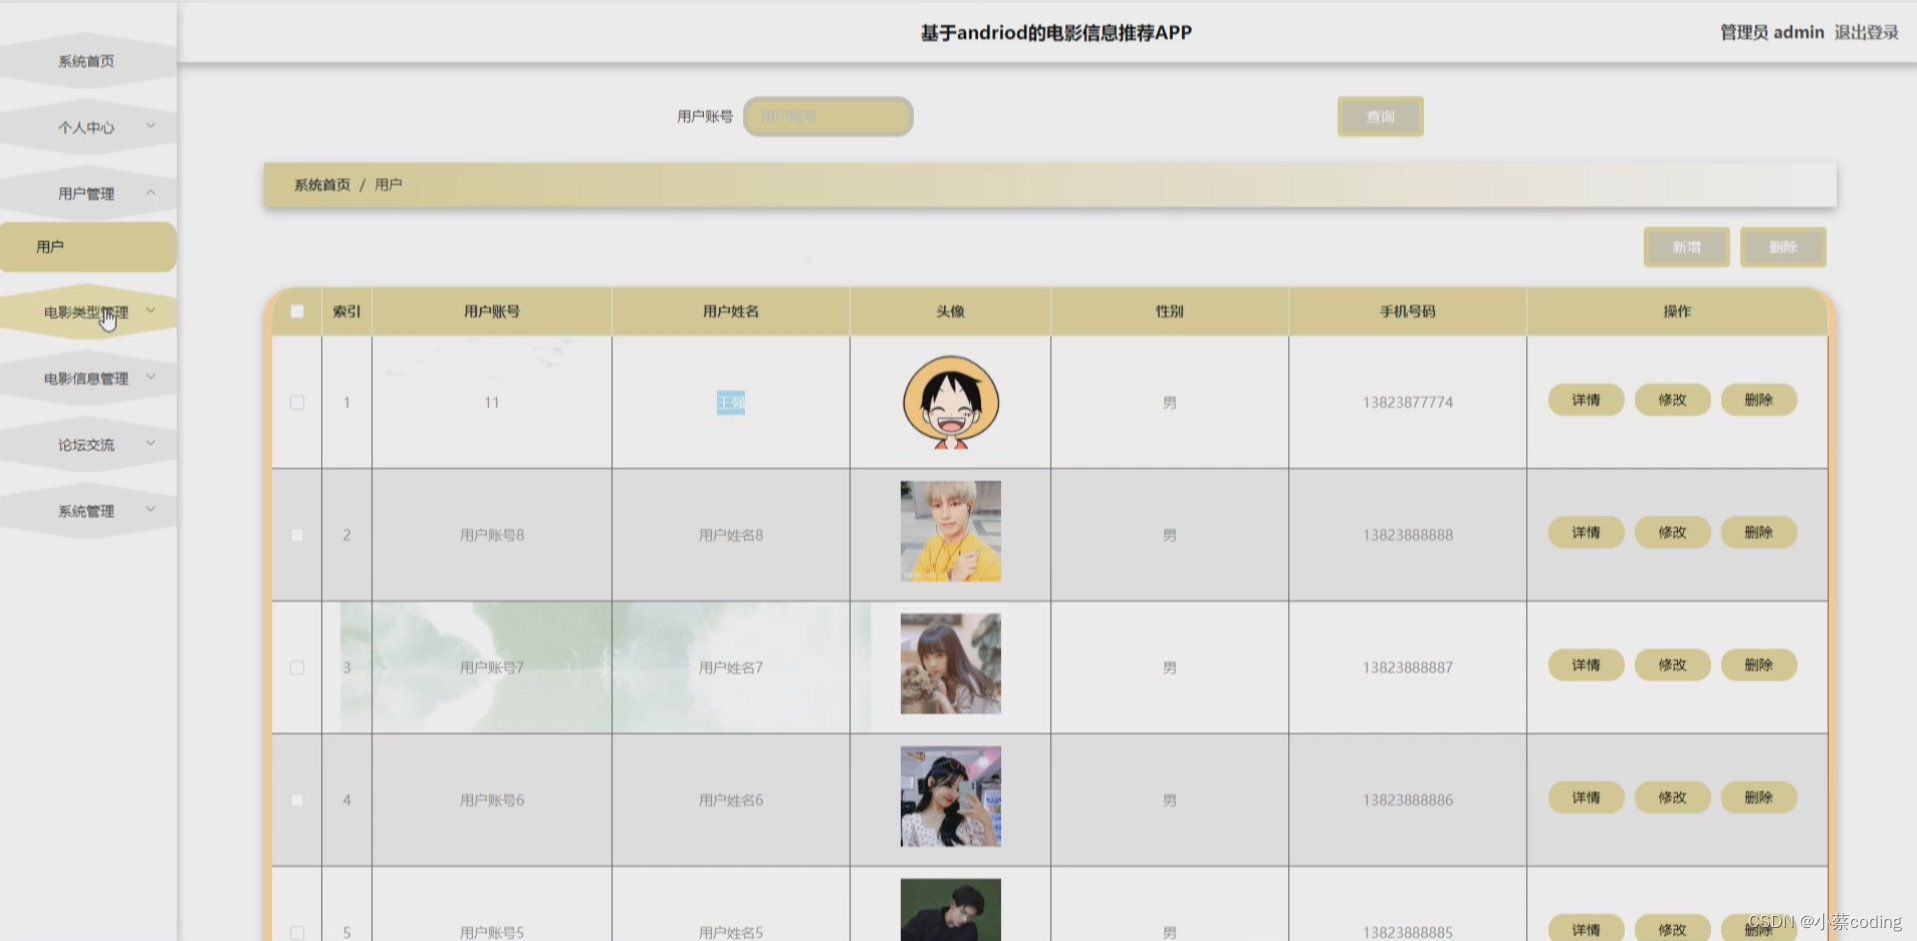Click 删除 for user 11
This screenshot has height=941, width=1917.
[1758, 400]
